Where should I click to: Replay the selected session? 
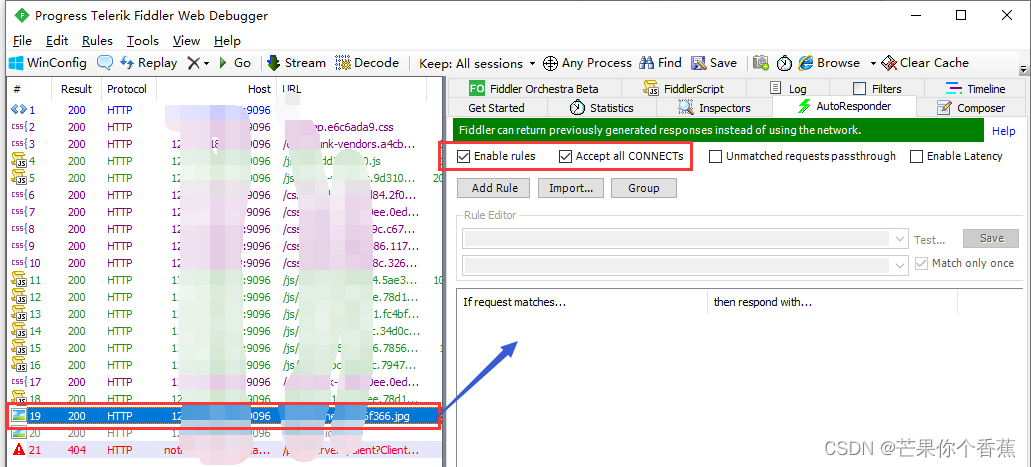(x=149, y=63)
